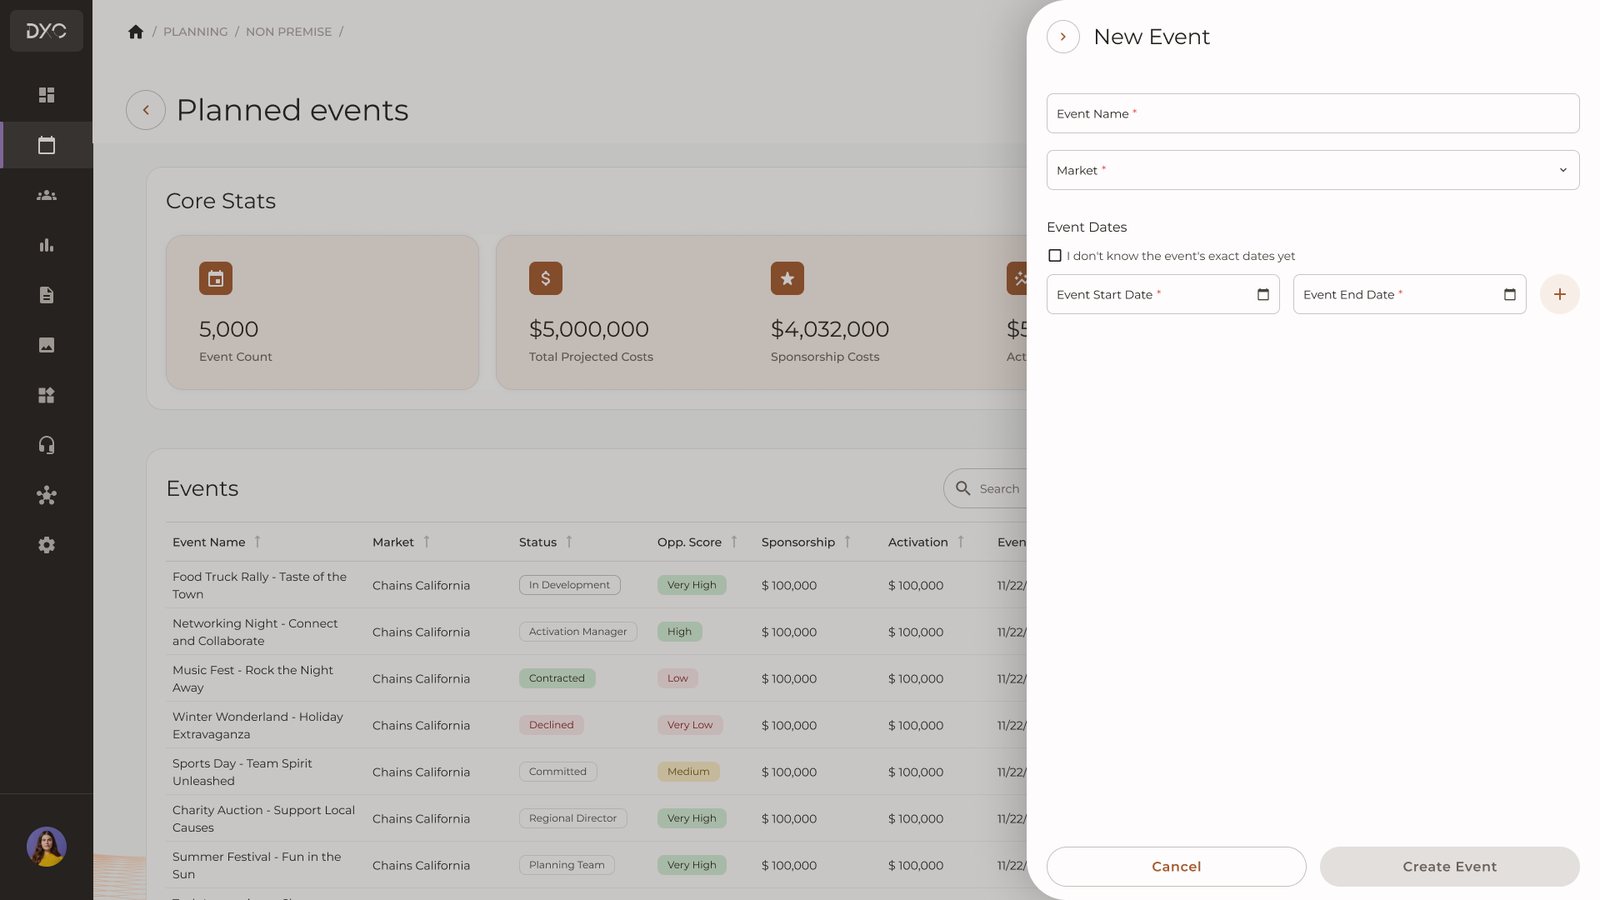Screen dimensions: 1600x900
Task: Sort by Event Name column arrow
Action: [257, 542]
